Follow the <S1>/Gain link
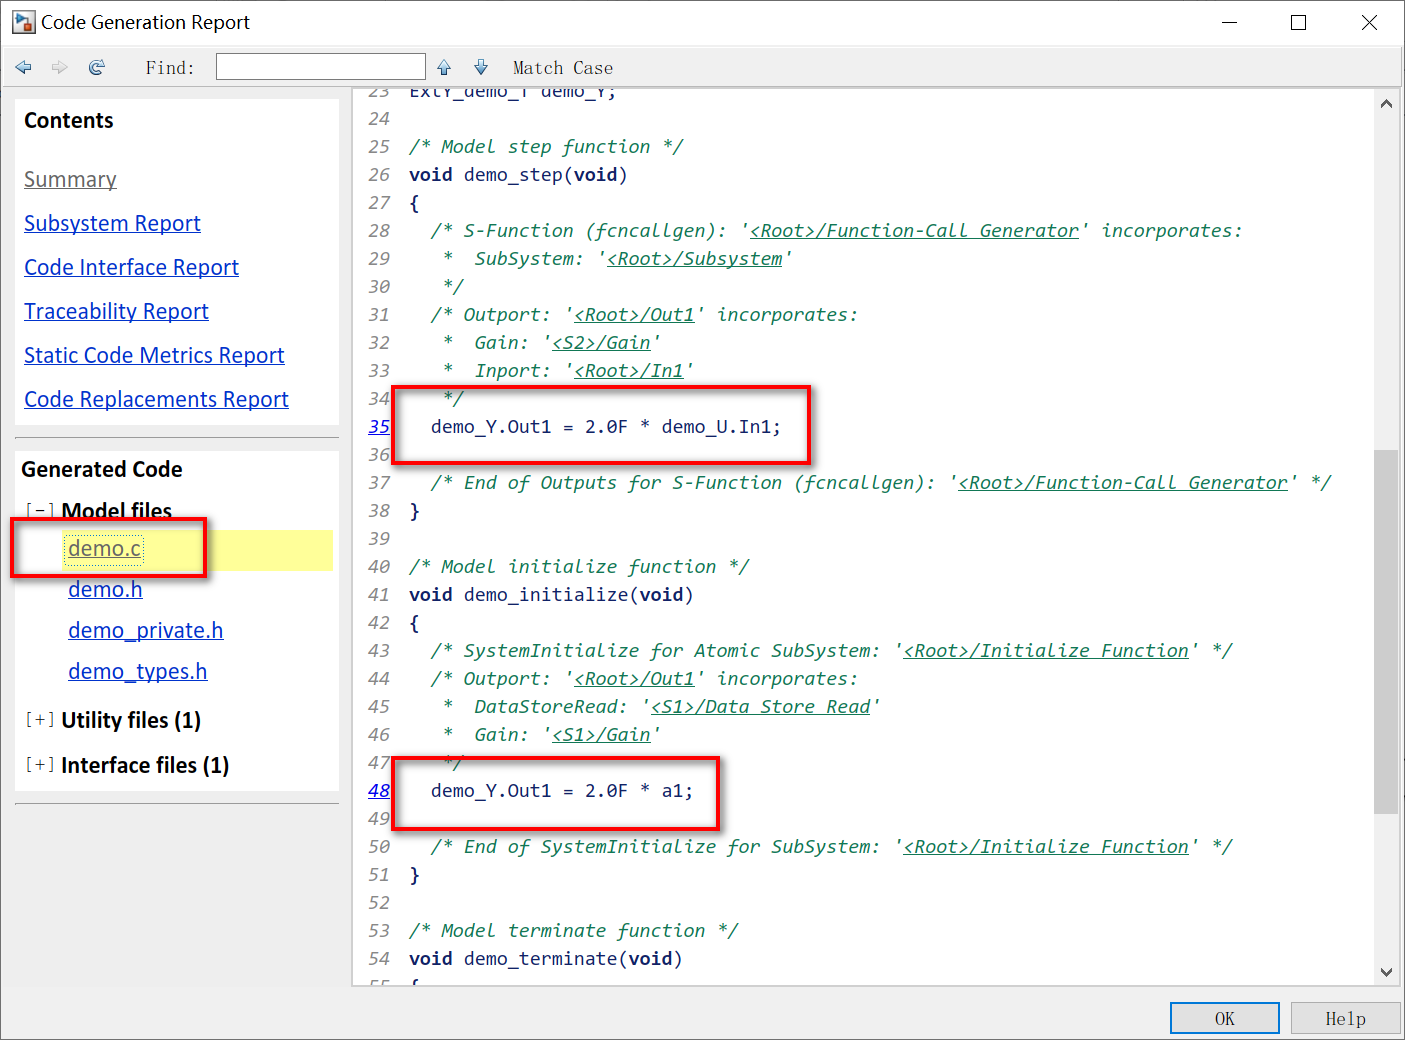This screenshot has height=1040, width=1405. (x=601, y=735)
